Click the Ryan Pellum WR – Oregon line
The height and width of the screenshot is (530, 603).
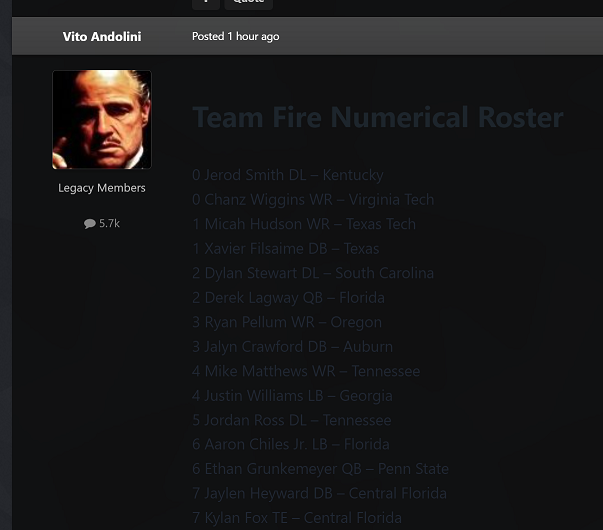coord(287,322)
